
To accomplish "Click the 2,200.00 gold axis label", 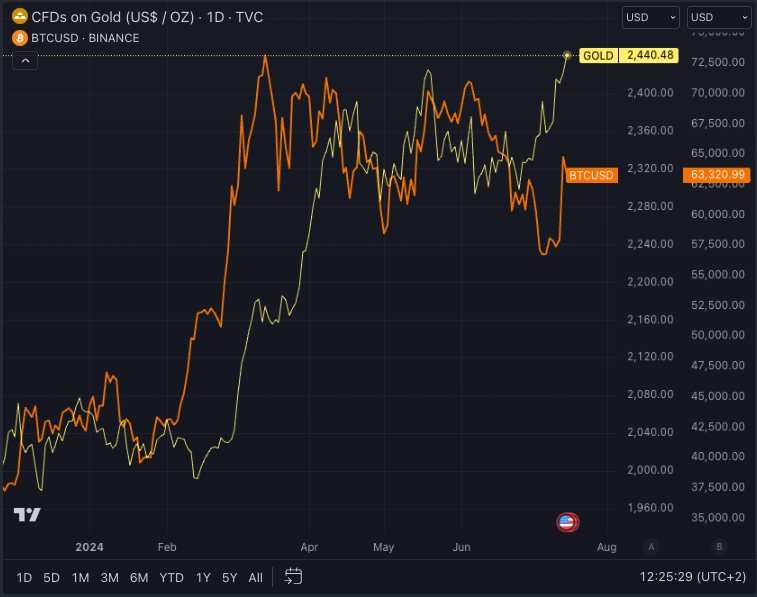I will point(650,281).
